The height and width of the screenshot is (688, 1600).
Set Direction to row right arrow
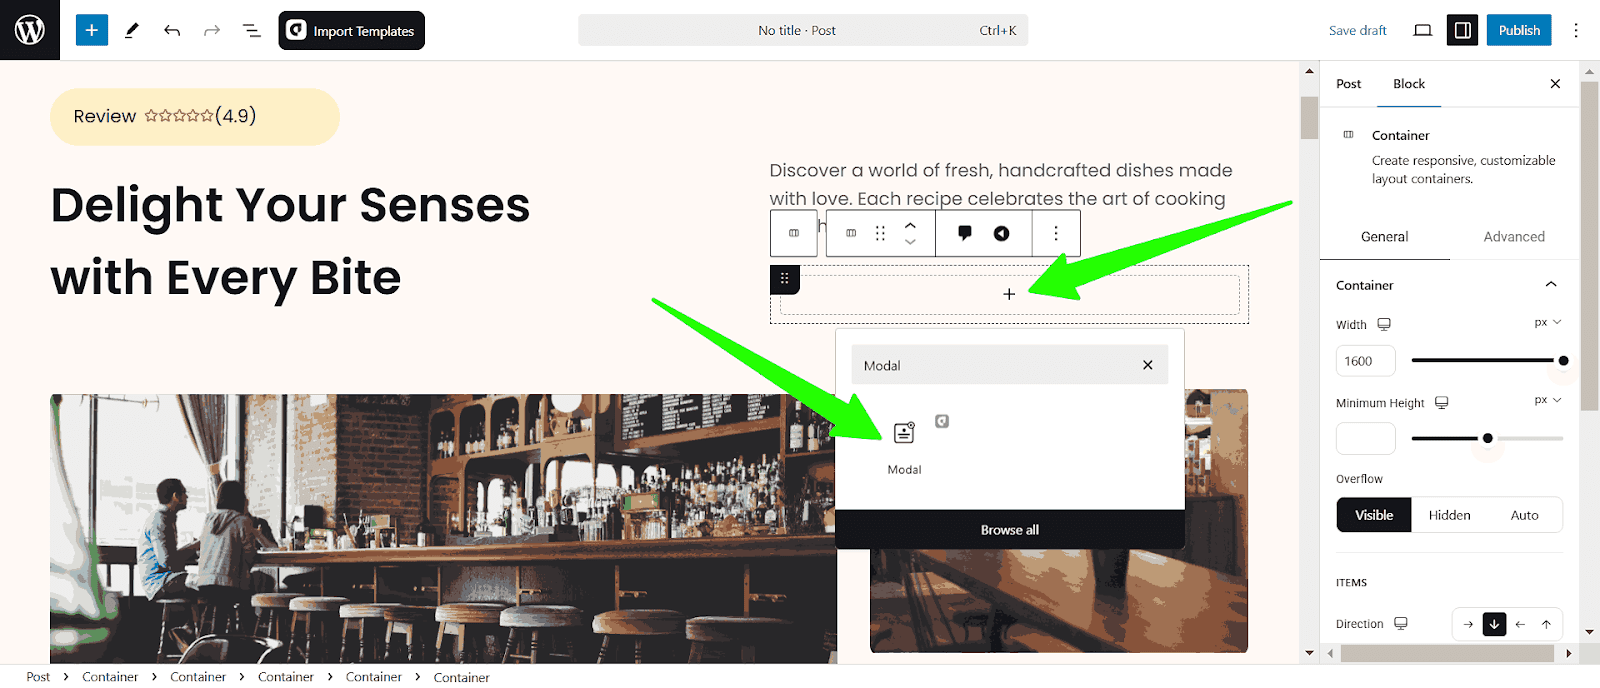(x=1468, y=624)
